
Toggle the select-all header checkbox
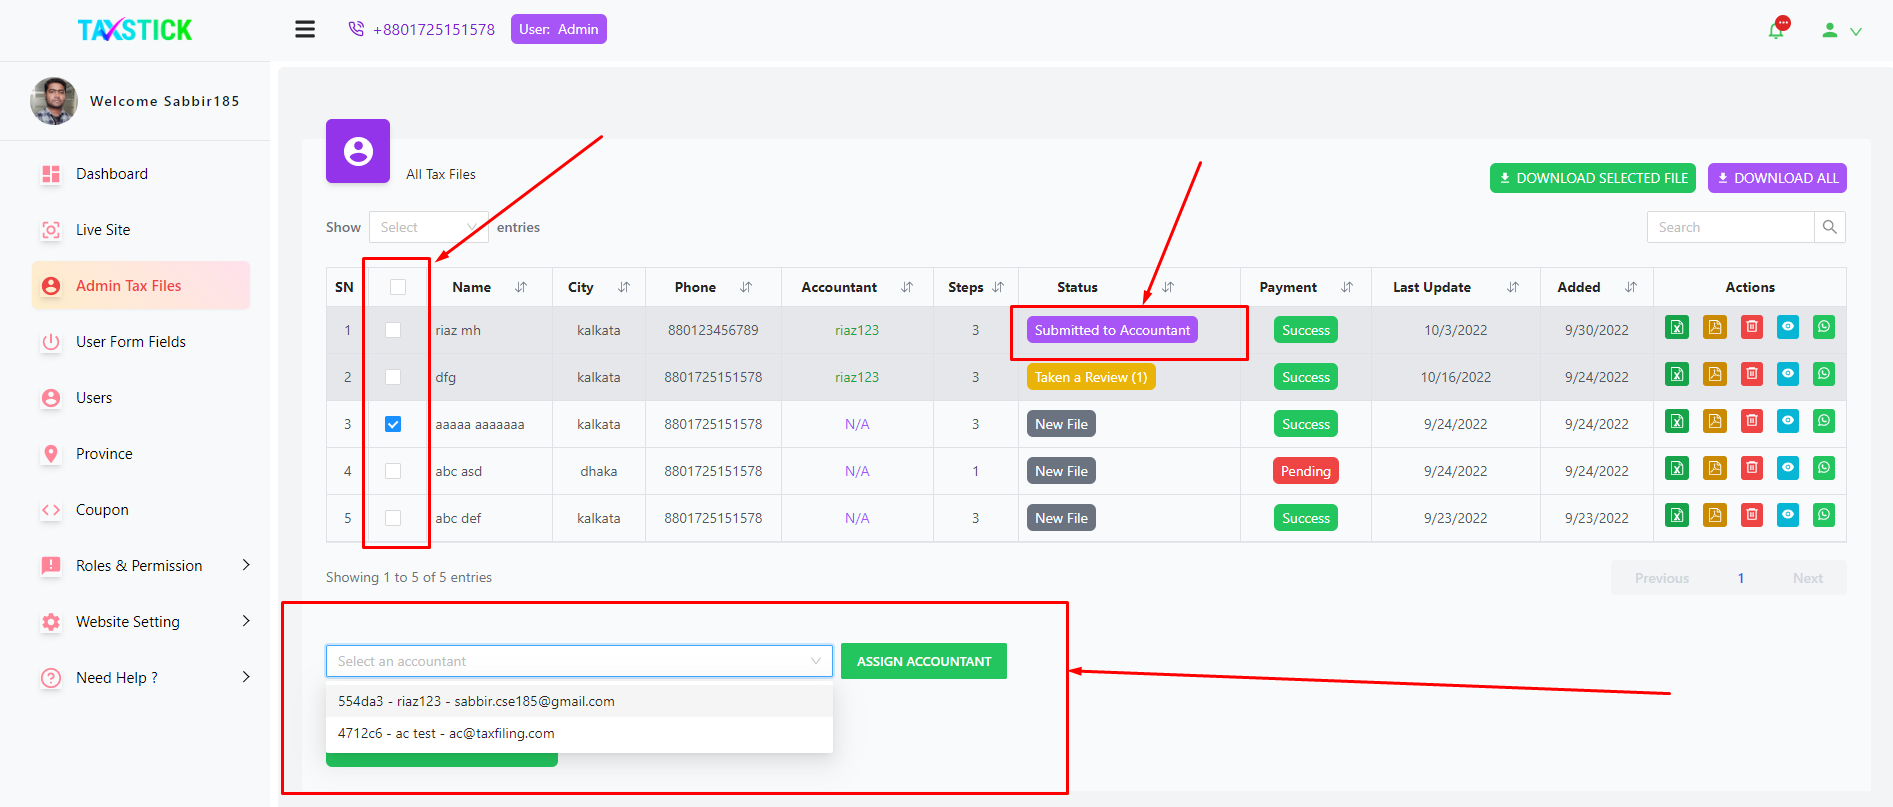coord(398,287)
